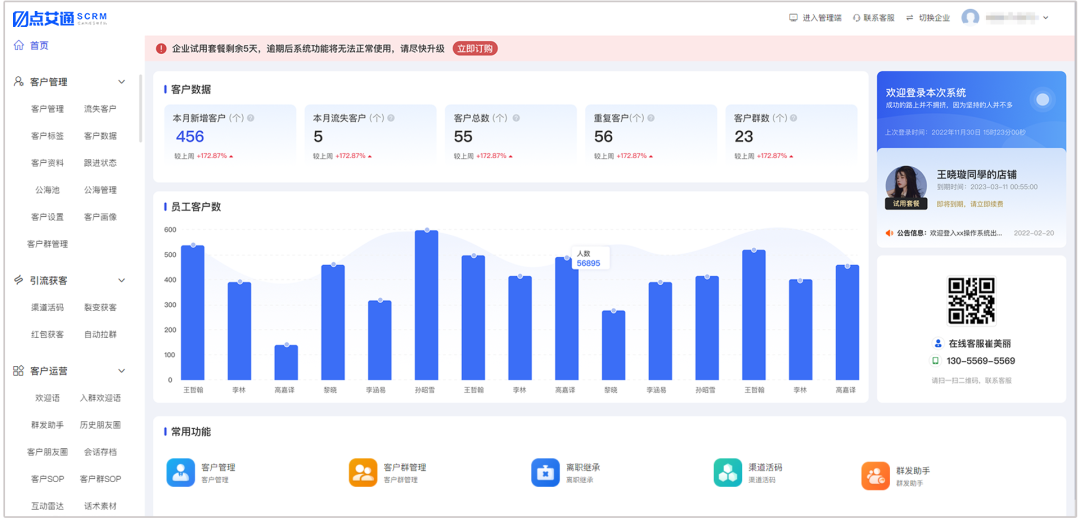
Task: Click the home icon beside 首页
Action: point(19,45)
